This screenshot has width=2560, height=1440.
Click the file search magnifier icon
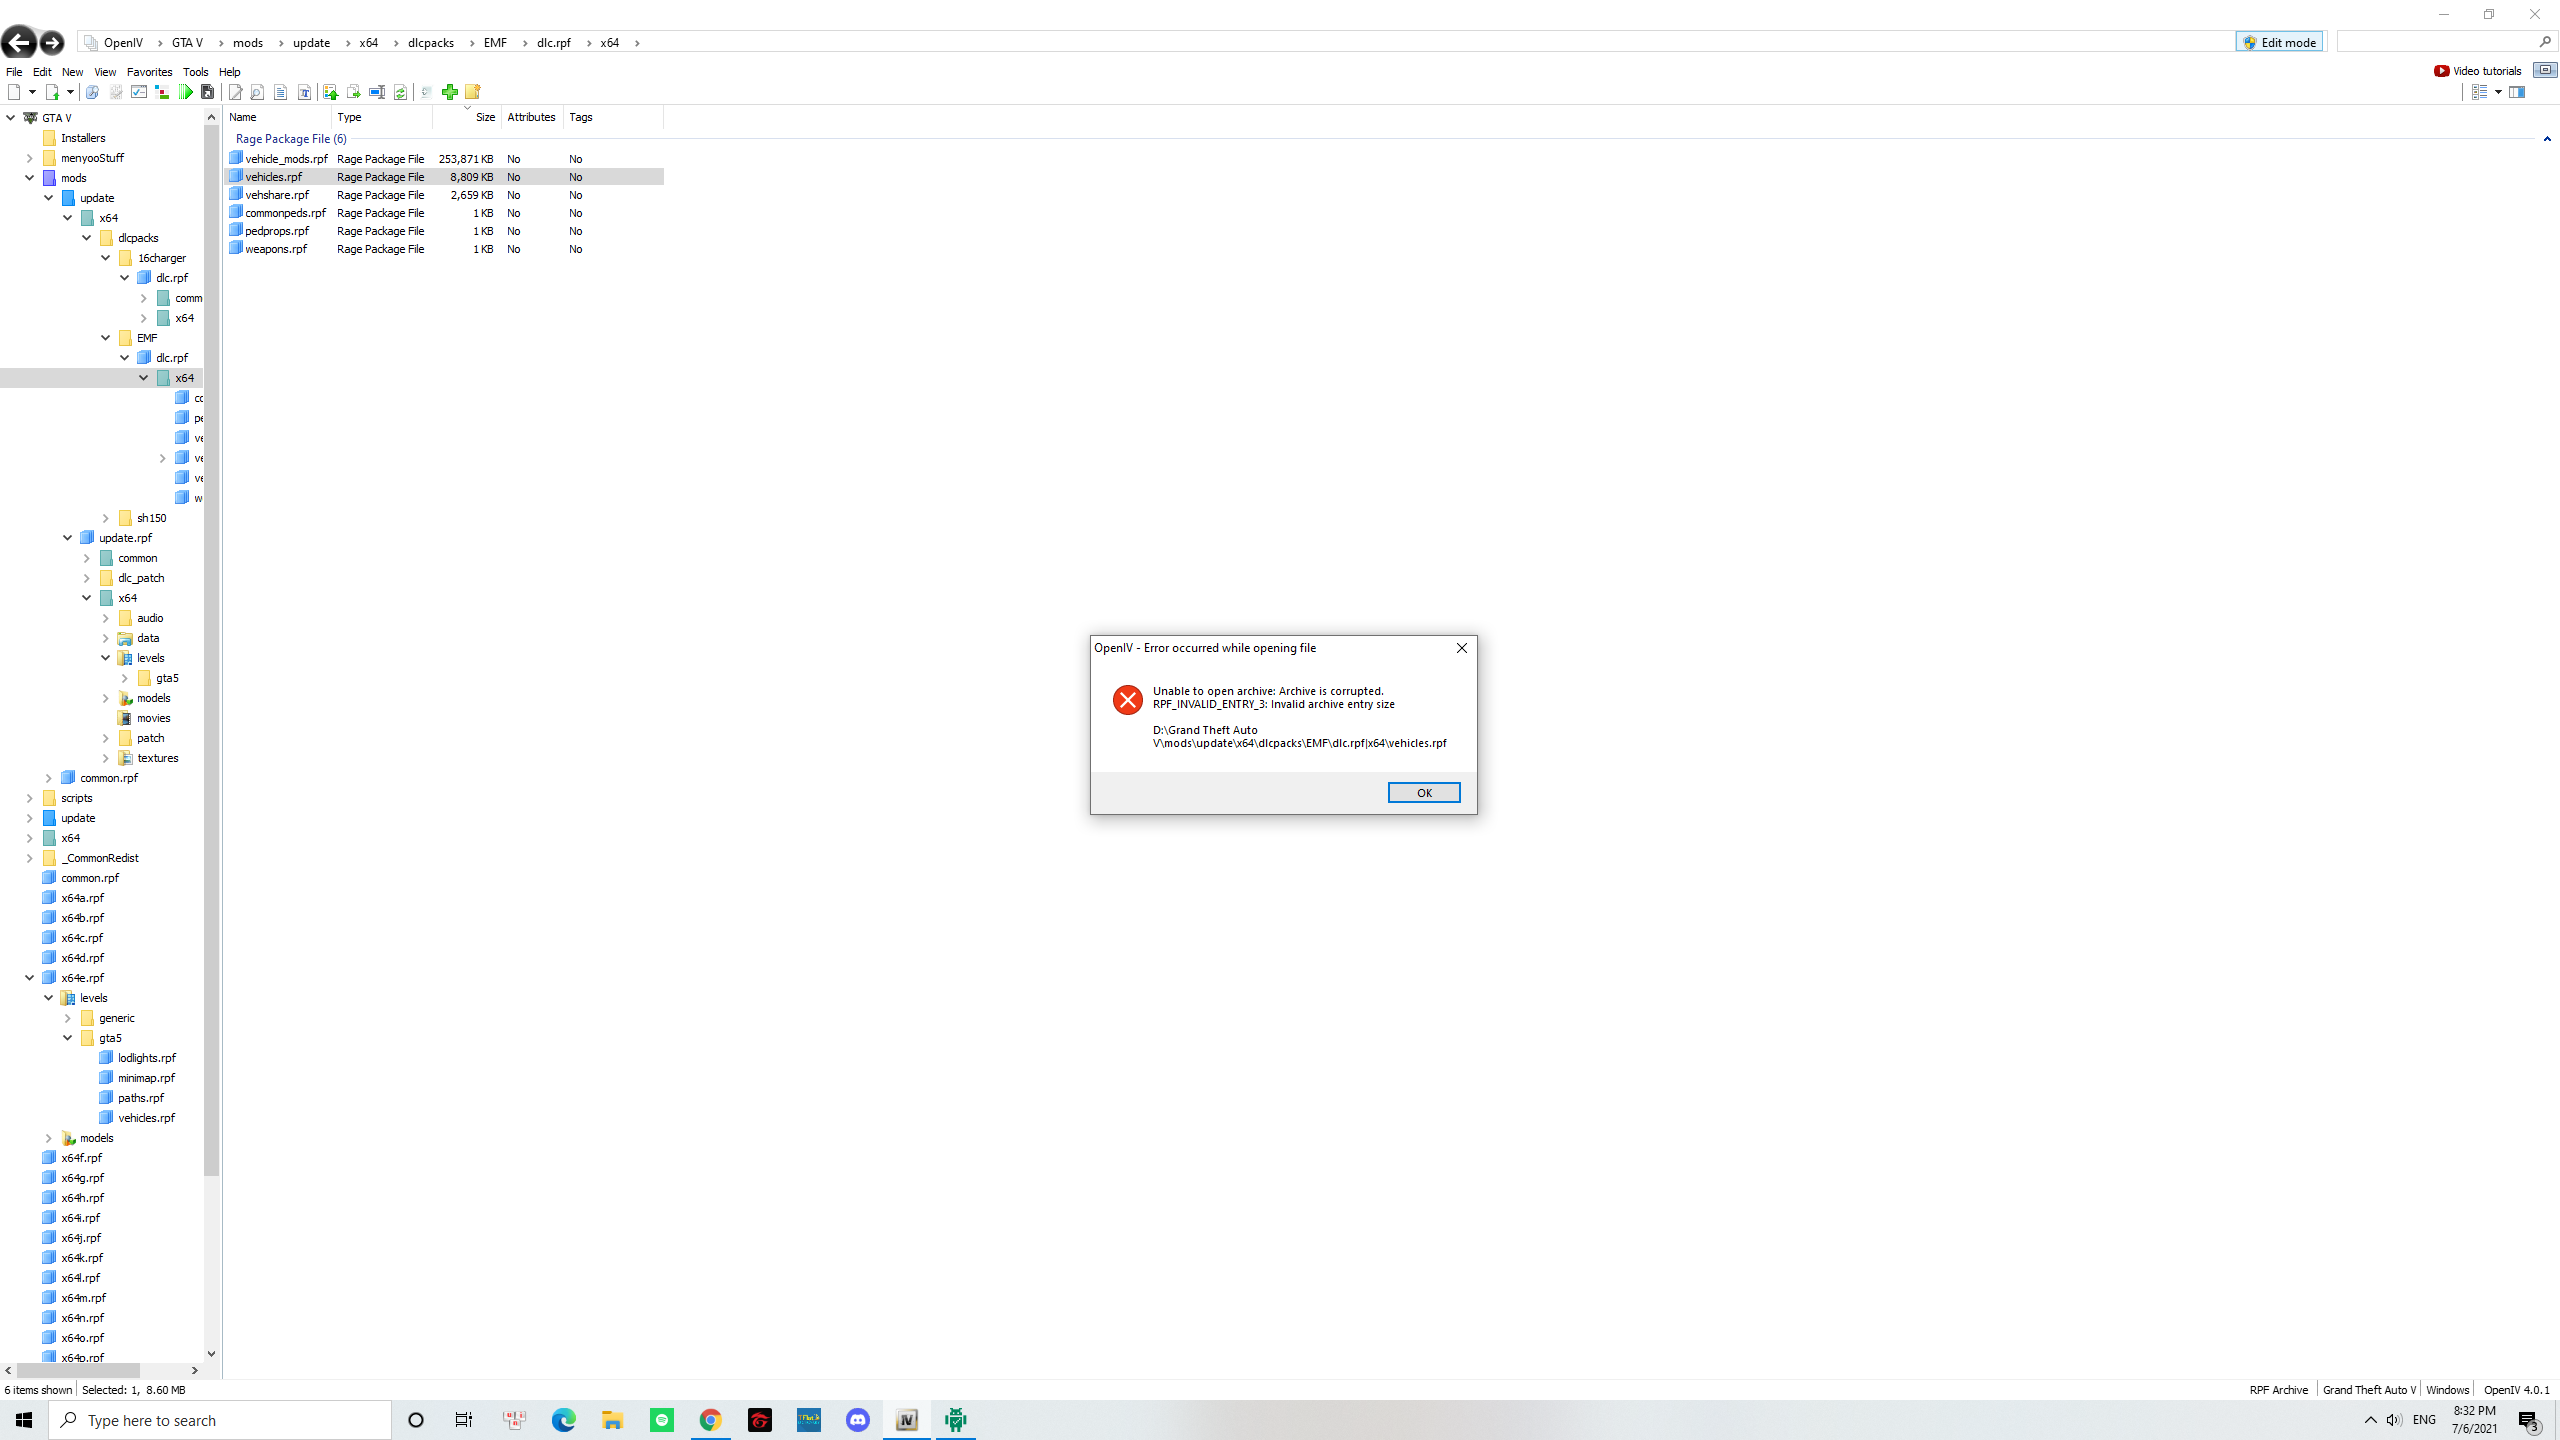pyautogui.click(x=257, y=92)
